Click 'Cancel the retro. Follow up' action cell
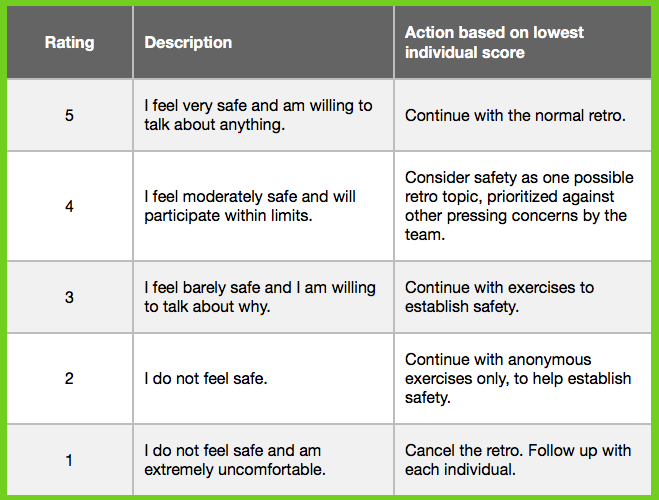The image size is (659, 500). click(523, 460)
